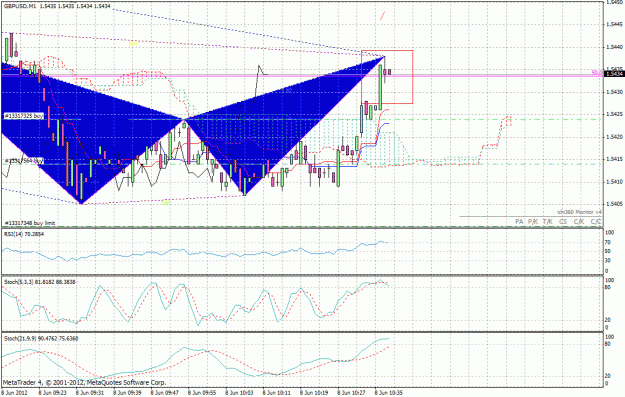This screenshot has height=397, width=625.
Task: Click the PA monitor column label
Action: [519, 222]
